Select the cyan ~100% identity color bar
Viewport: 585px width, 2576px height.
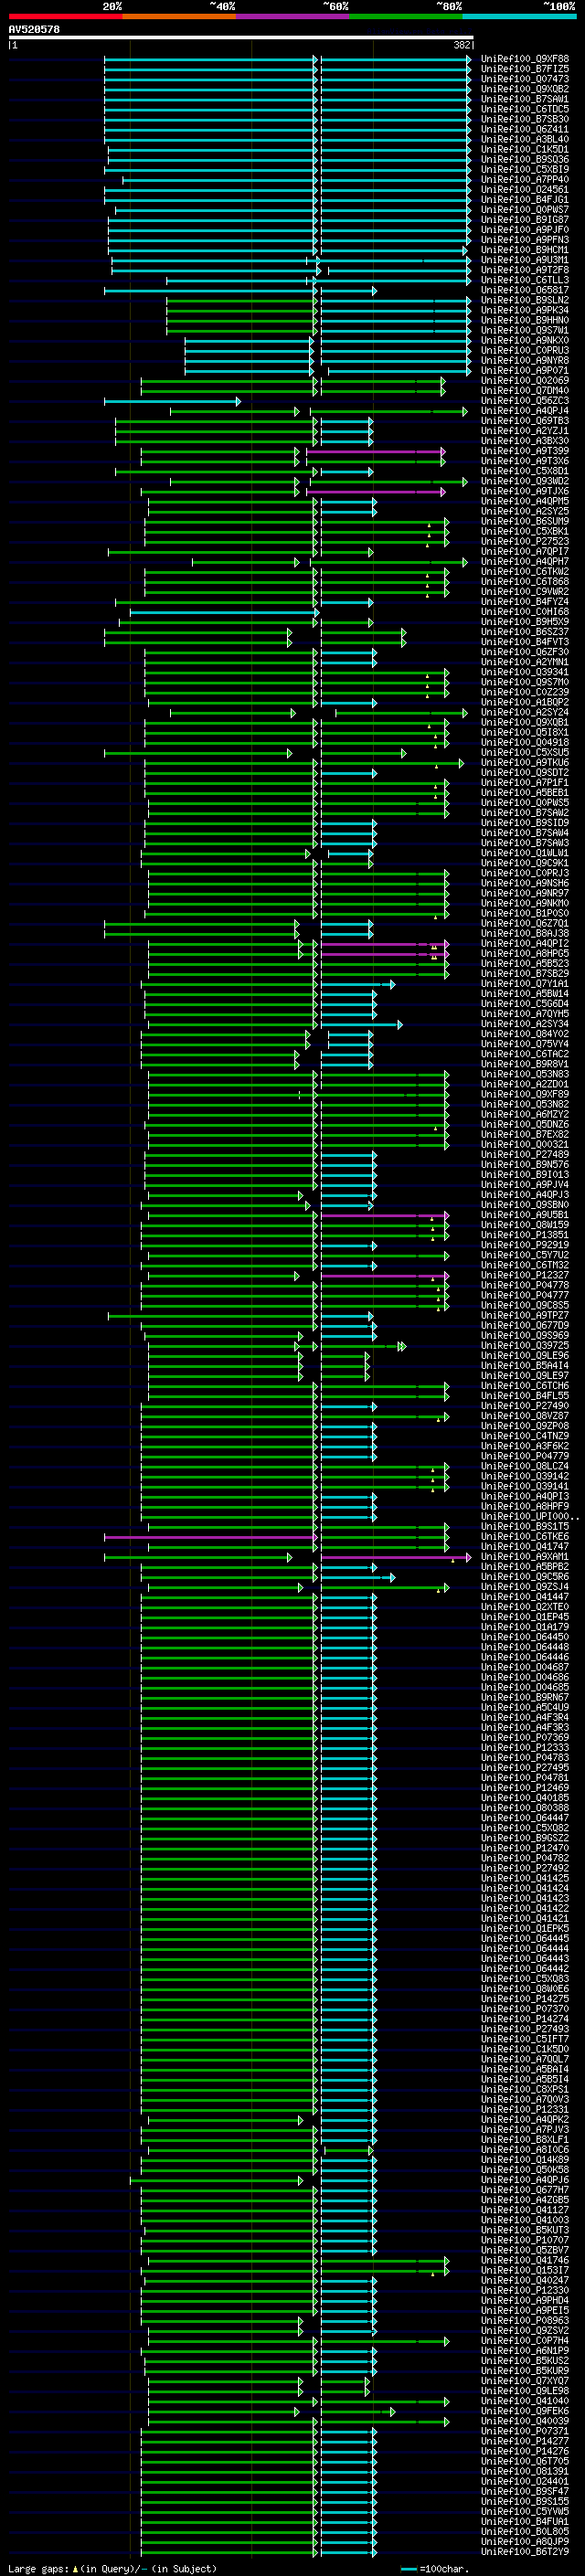click(x=519, y=16)
